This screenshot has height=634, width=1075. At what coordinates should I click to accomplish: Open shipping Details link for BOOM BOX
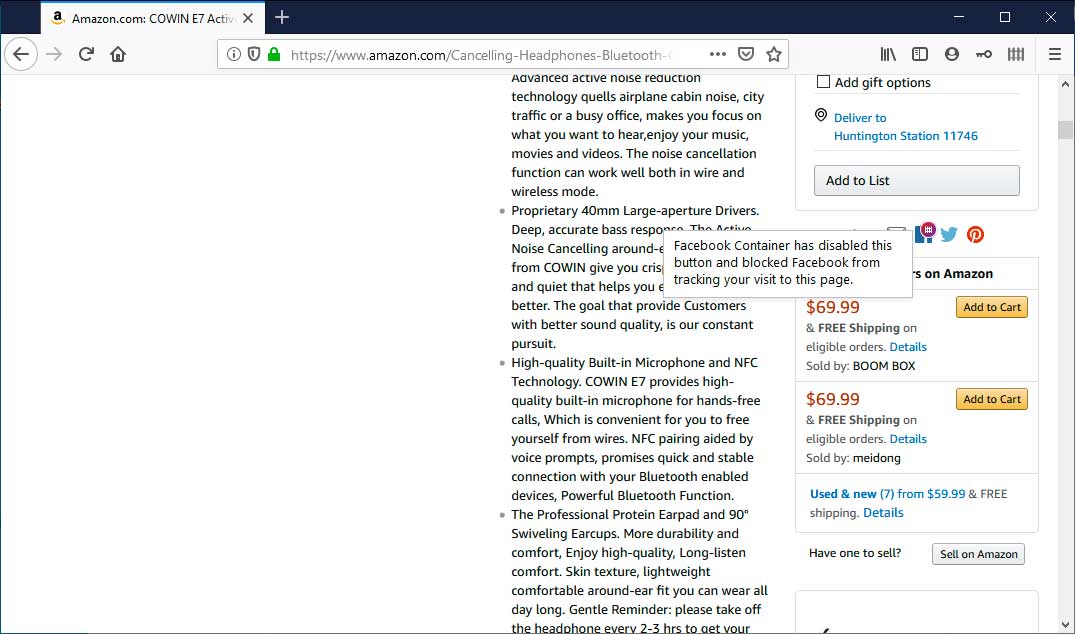908,347
